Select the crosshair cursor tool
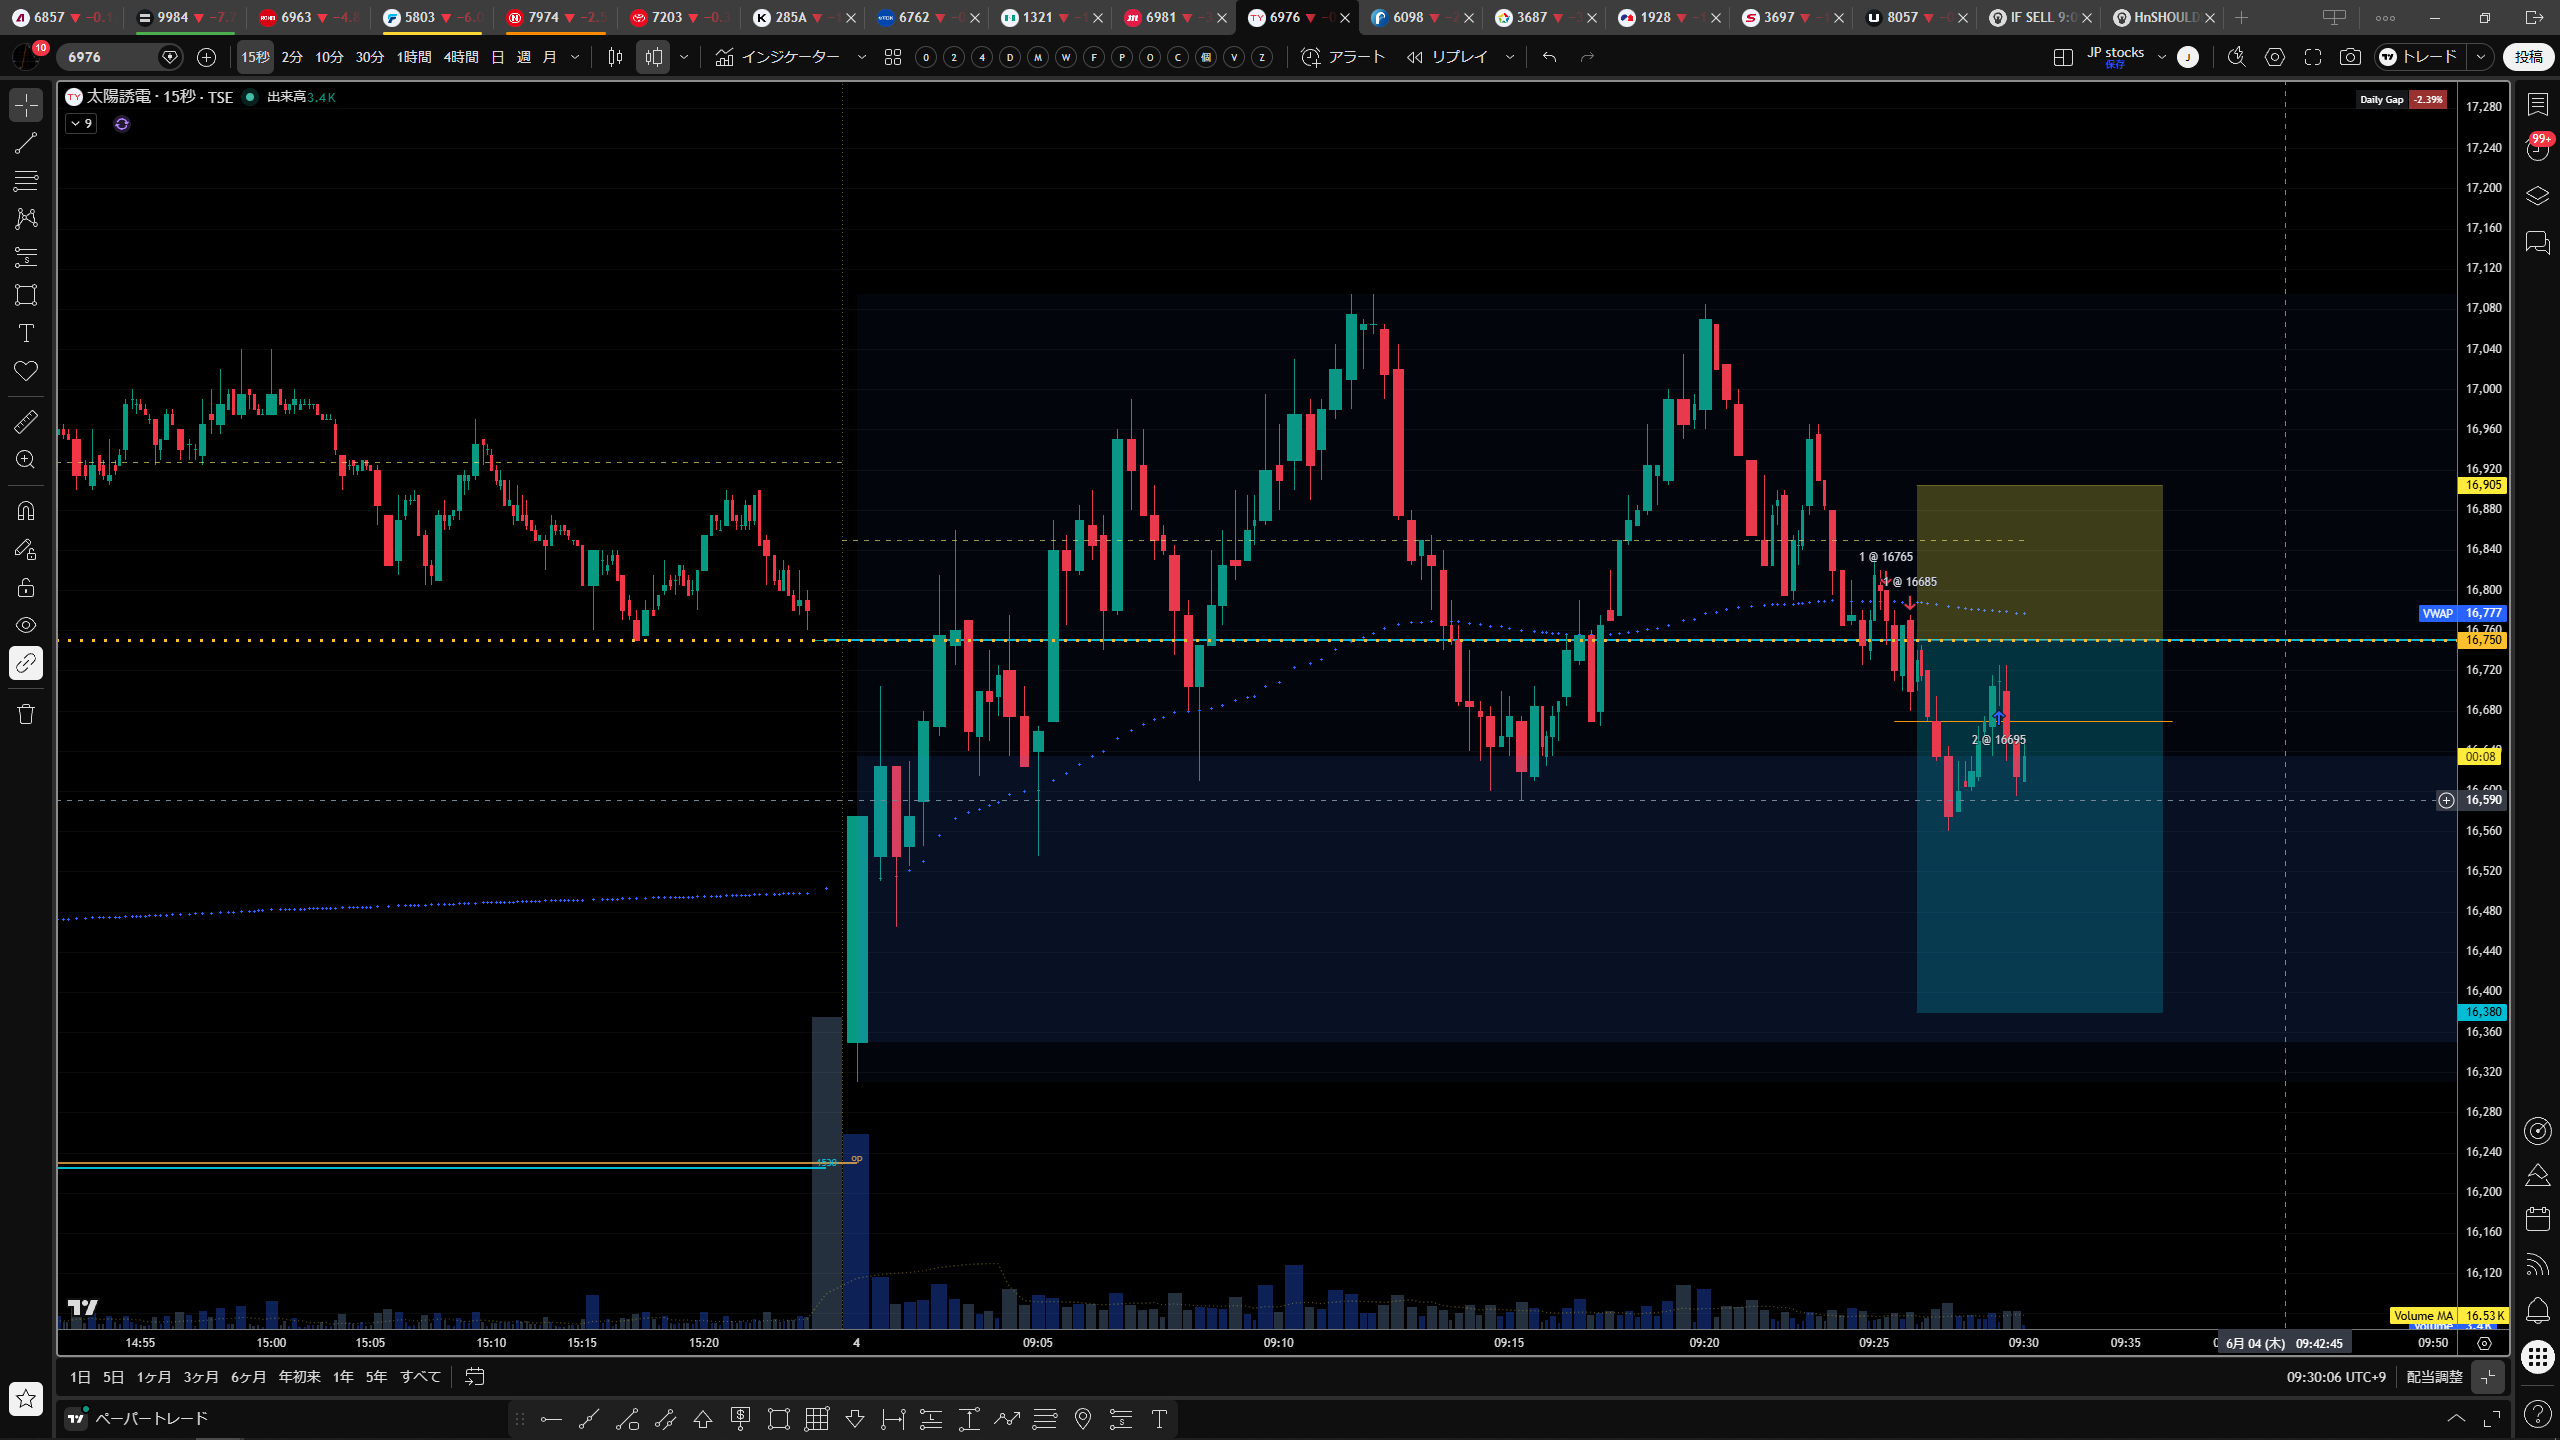The height and width of the screenshot is (1440, 2560). (x=26, y=104)
